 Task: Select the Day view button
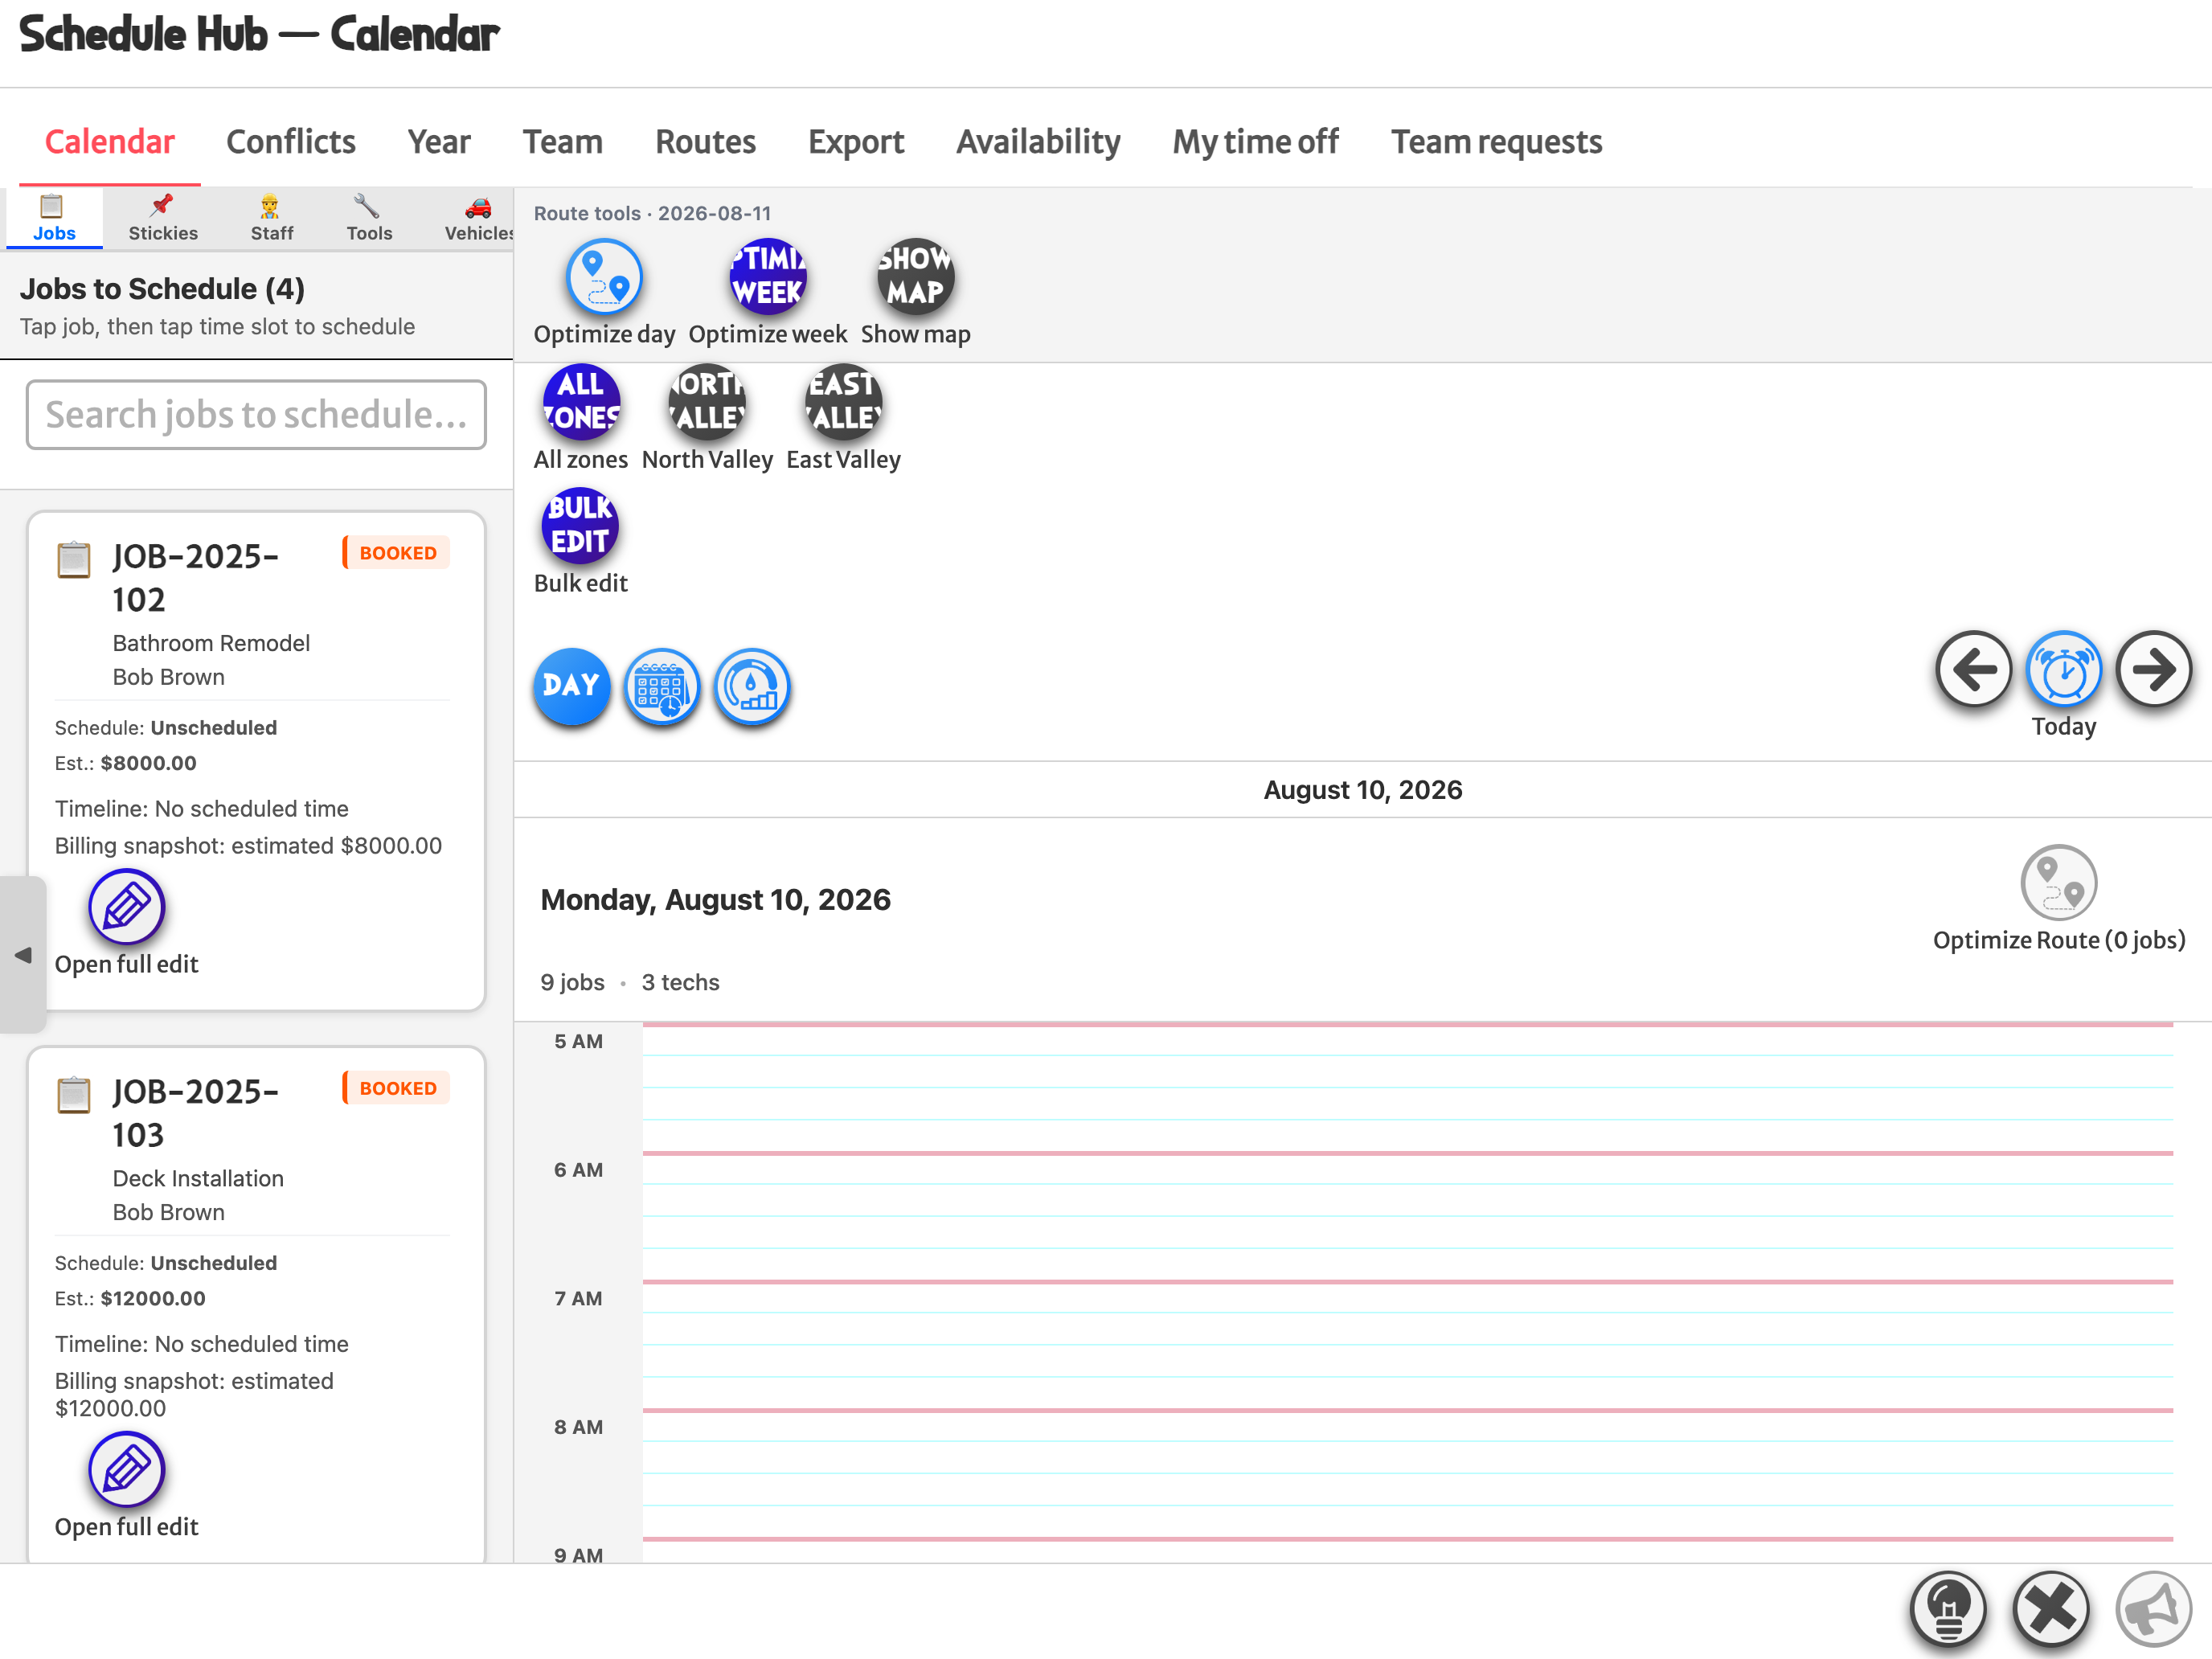tap(571, 686)
